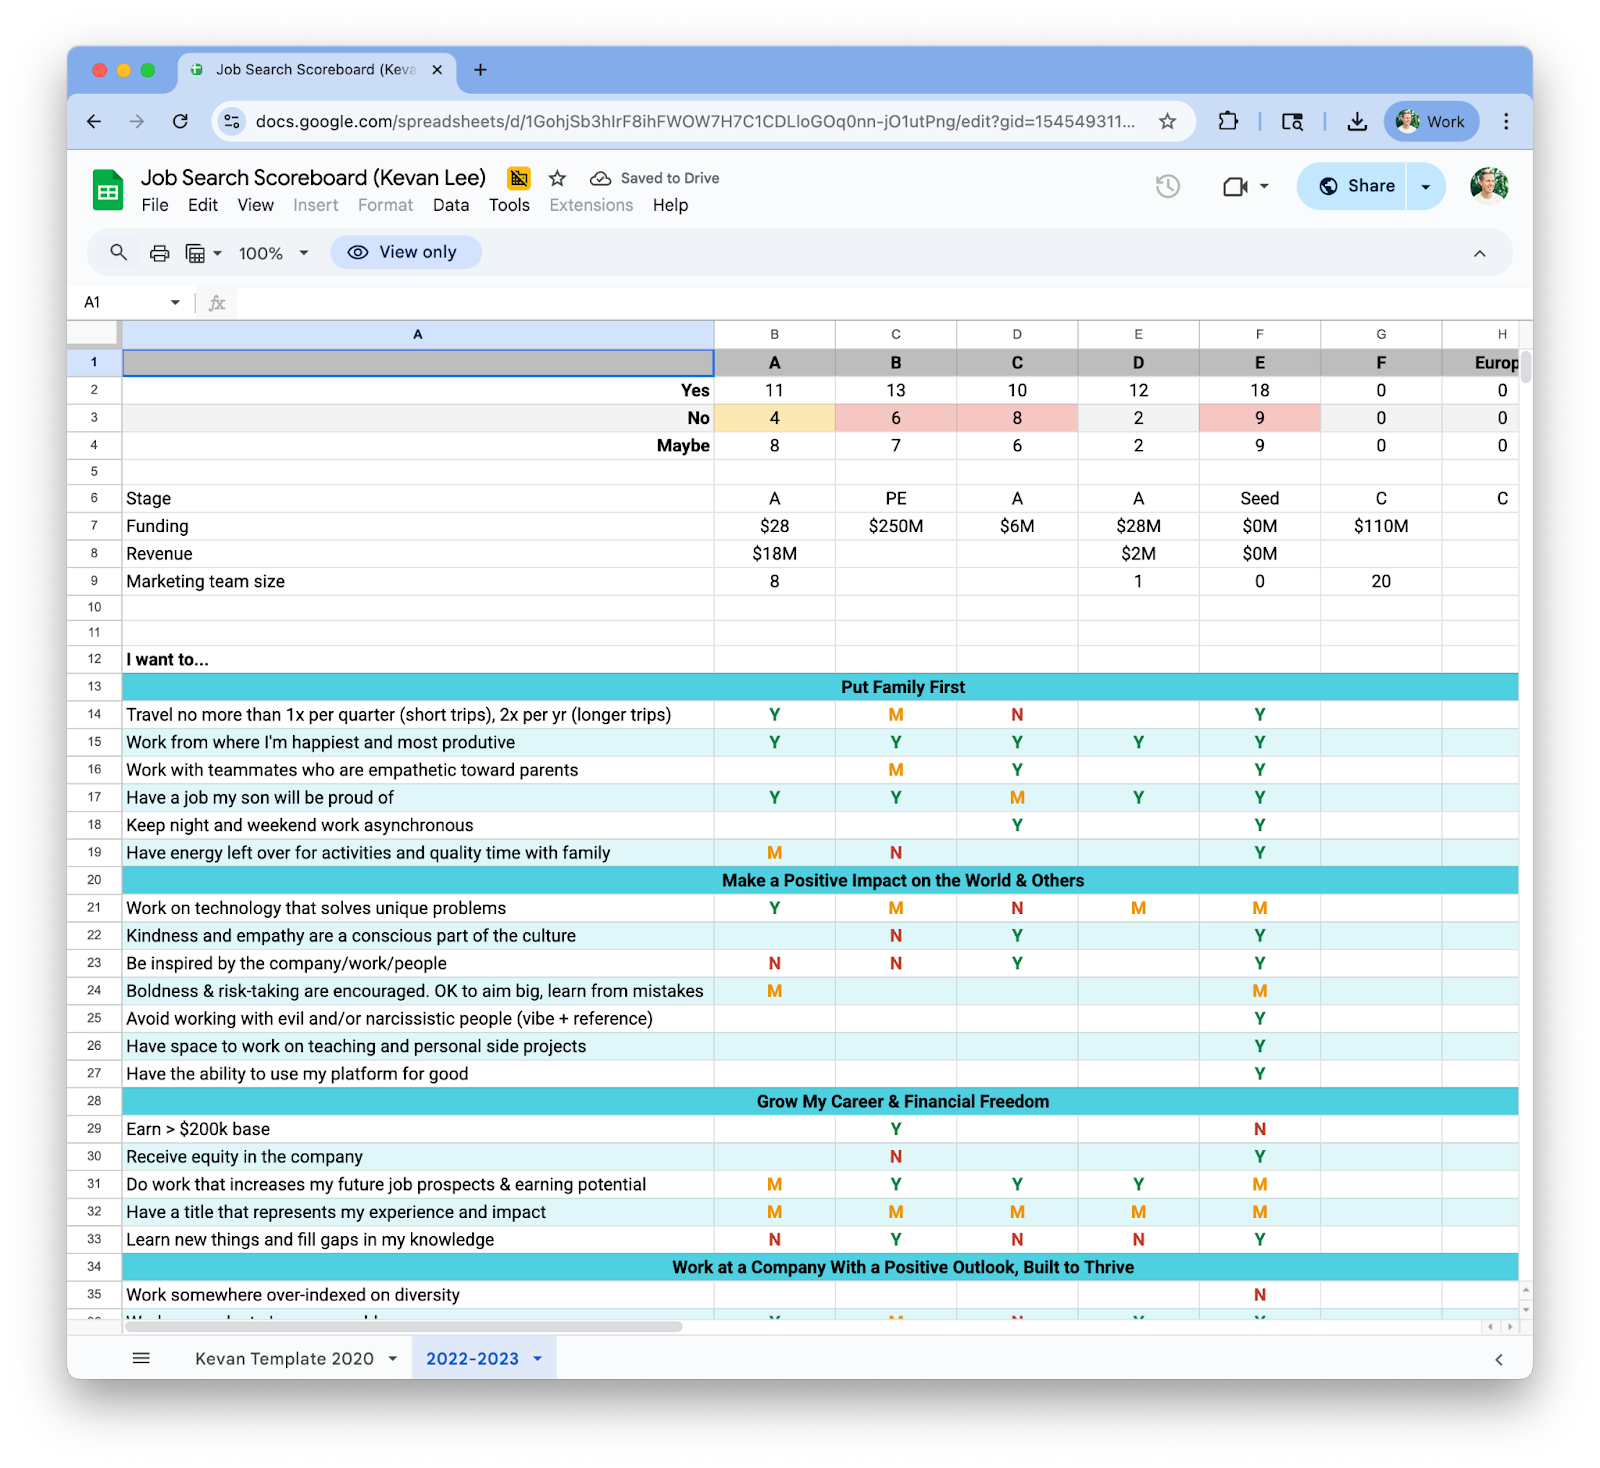1600x1468 pixels.
Task: Star the spreadsheet document
Action: click(x=558, y=178)
